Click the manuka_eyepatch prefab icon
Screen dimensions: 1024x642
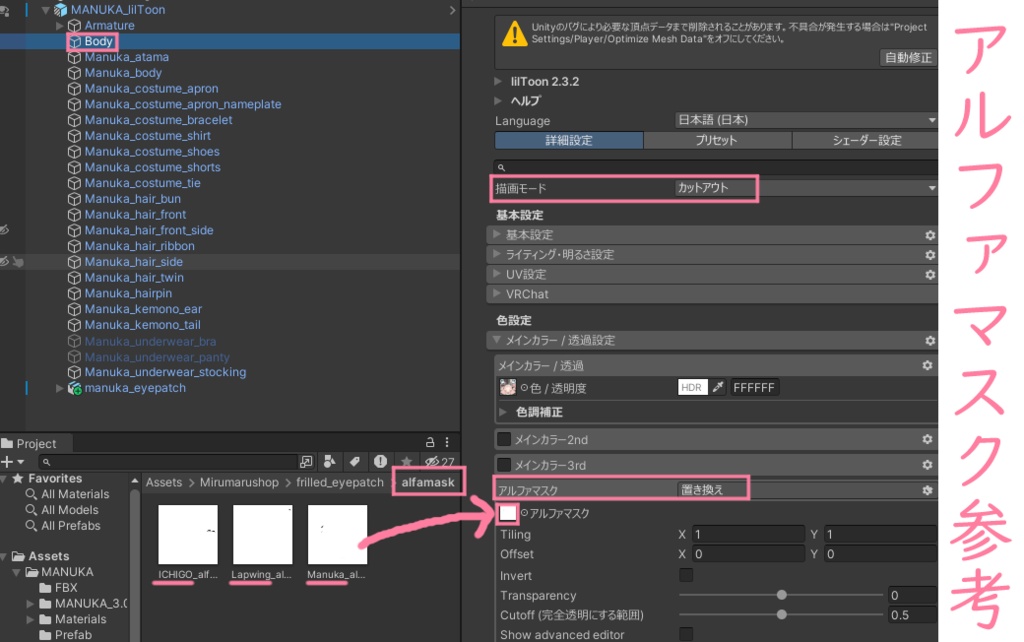pos(74,389)
